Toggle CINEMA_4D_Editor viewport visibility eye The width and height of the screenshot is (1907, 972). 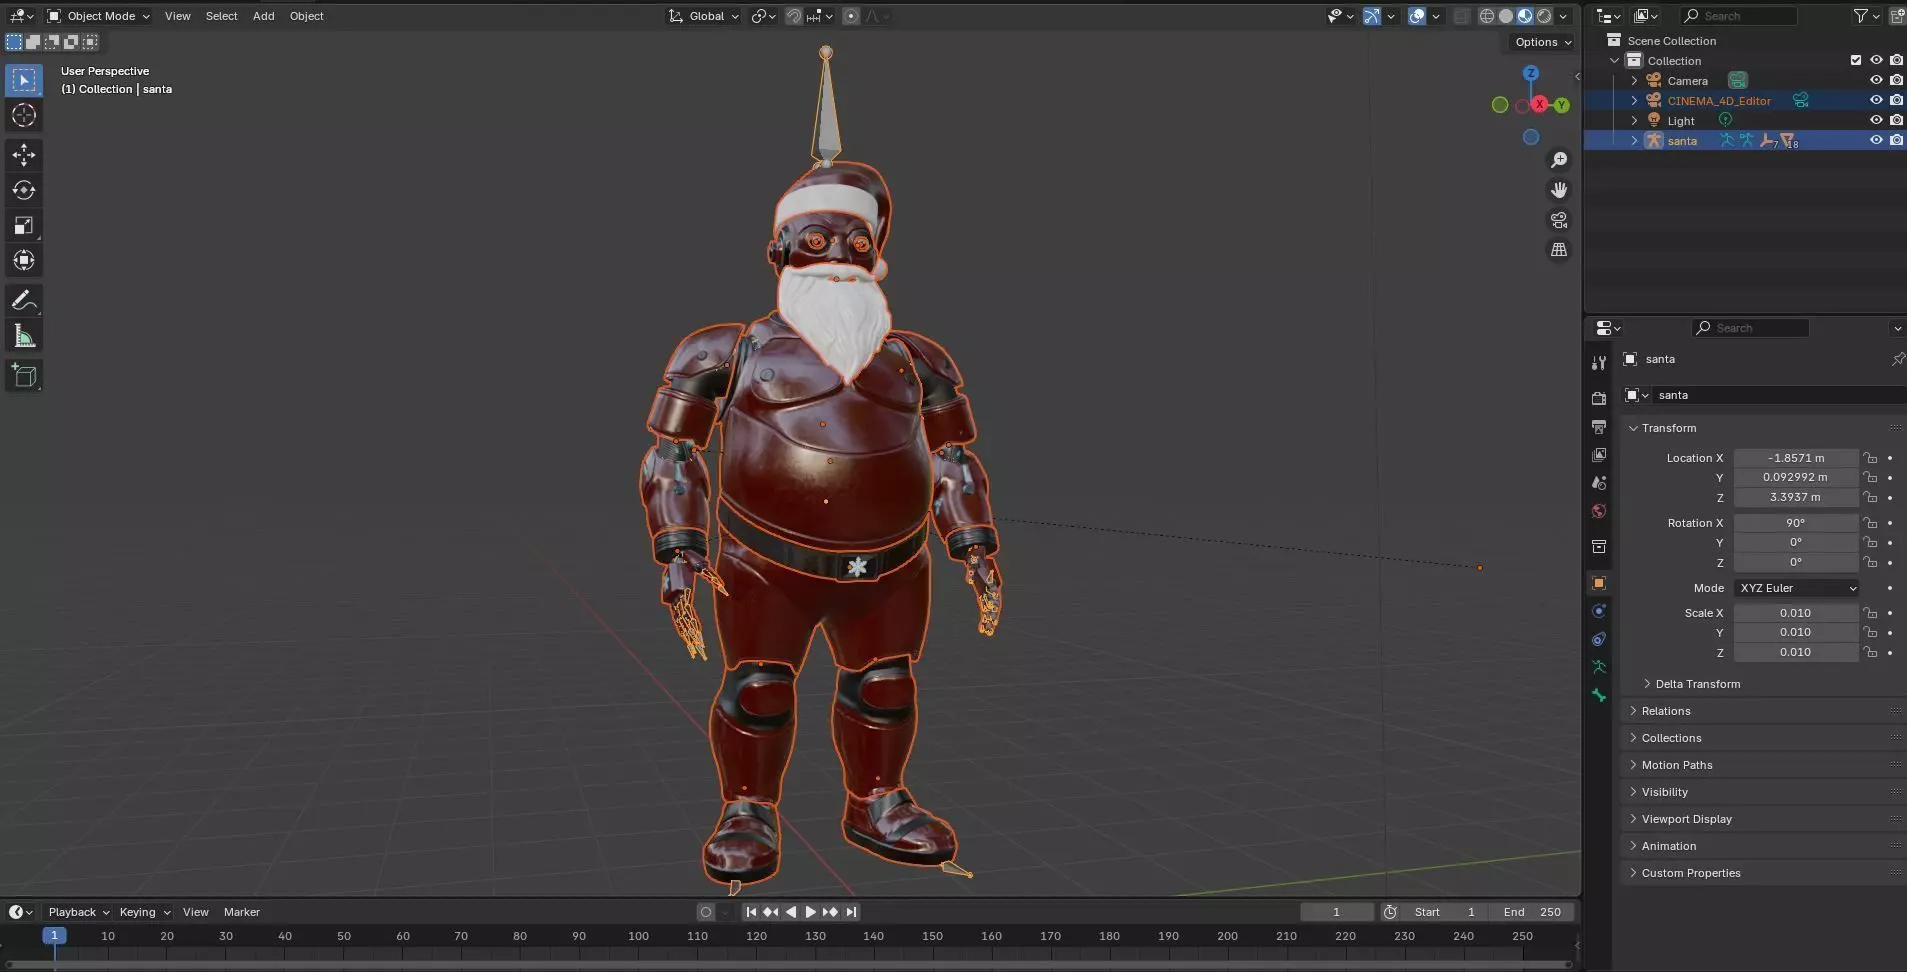[1876, 100]
